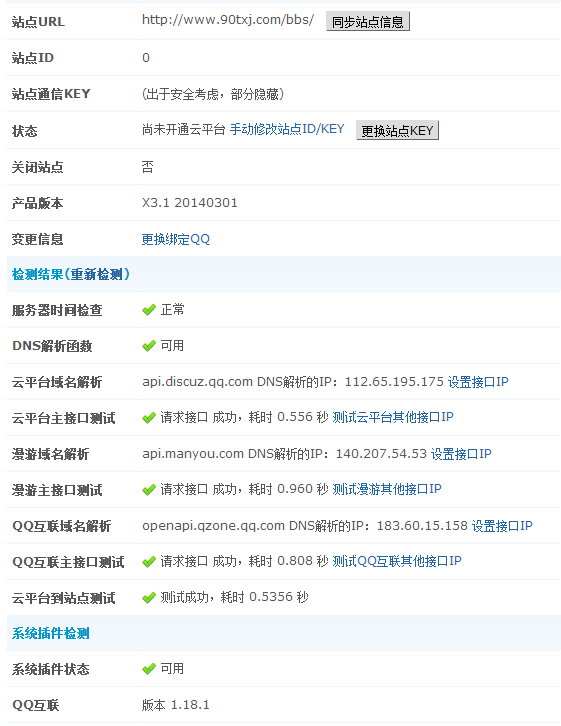Click the site URL http://www.90txj.com/bbs/ text
The image size is (561, 726).
228,20
